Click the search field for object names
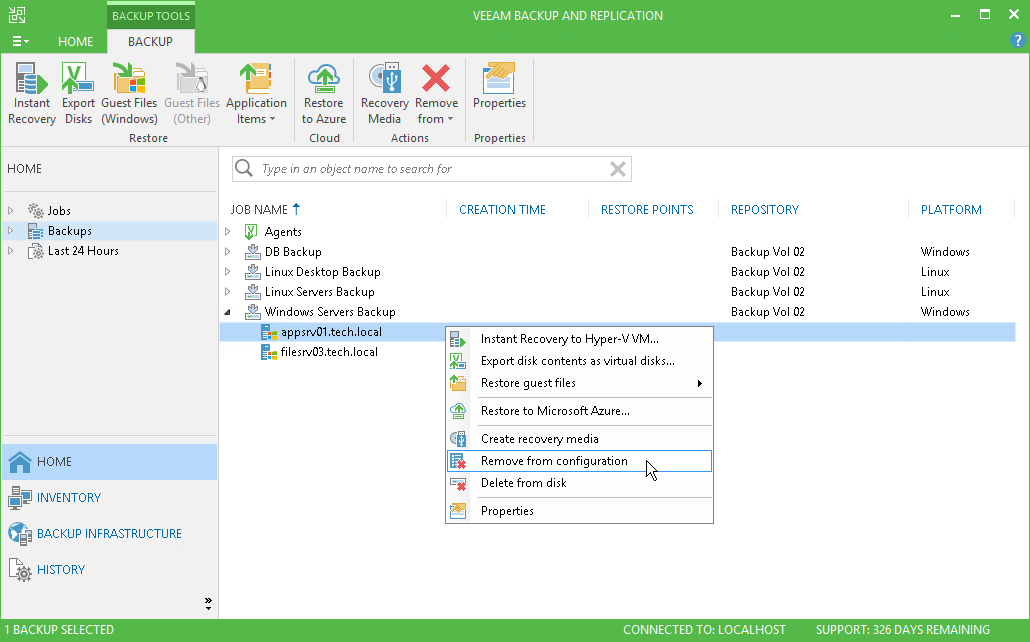1030x642 pixels. coord(432,169)
